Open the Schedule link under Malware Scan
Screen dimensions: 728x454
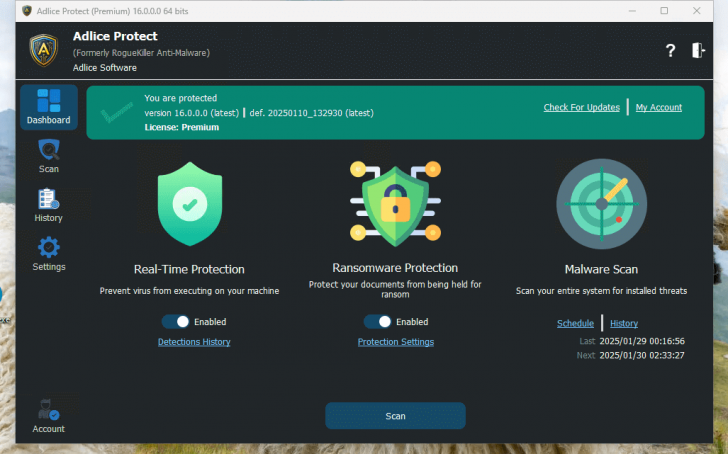575,323
